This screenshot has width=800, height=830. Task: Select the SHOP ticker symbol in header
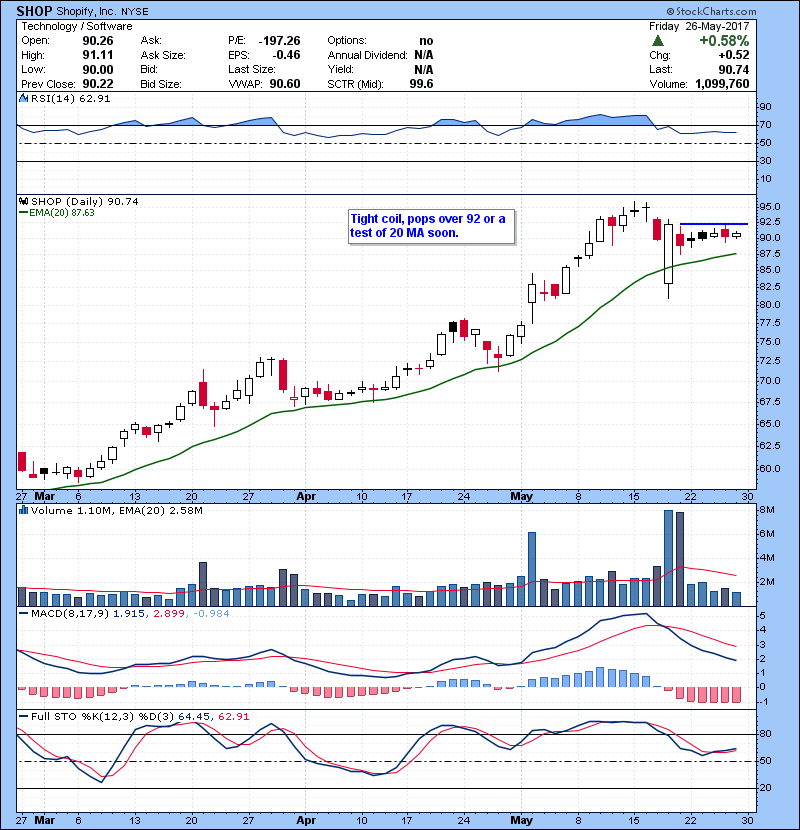click(34, 11)
